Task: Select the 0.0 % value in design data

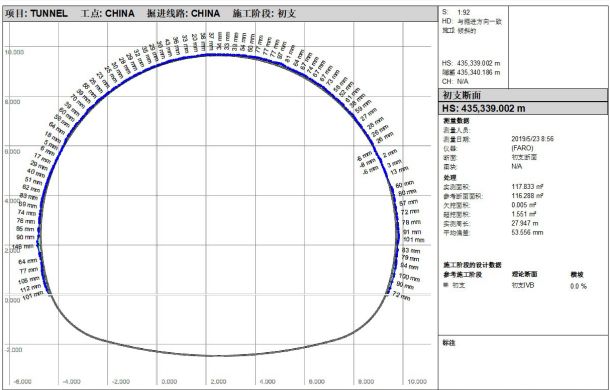Action: click(578, 286)
